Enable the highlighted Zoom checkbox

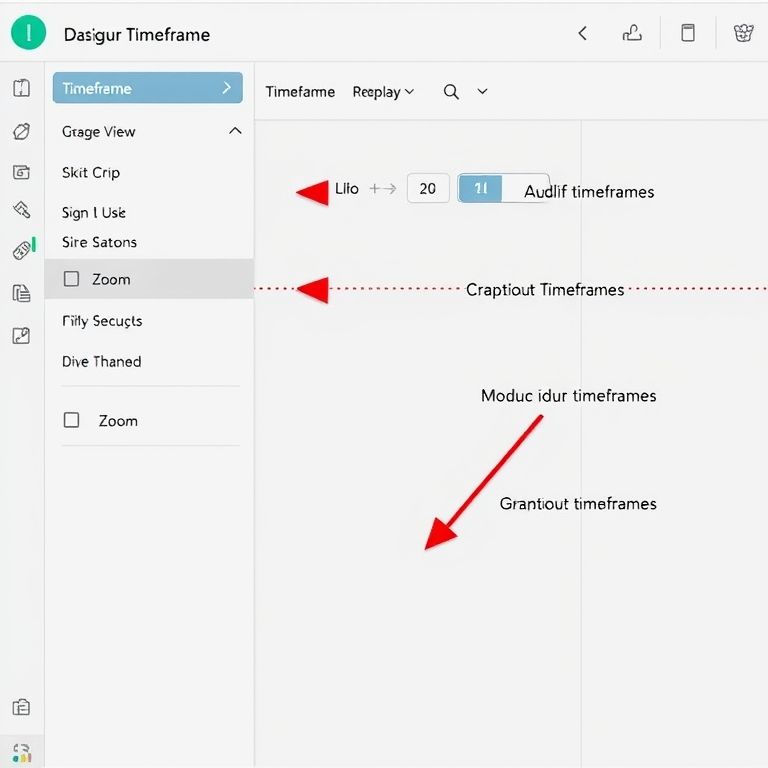tap(72, 280)
